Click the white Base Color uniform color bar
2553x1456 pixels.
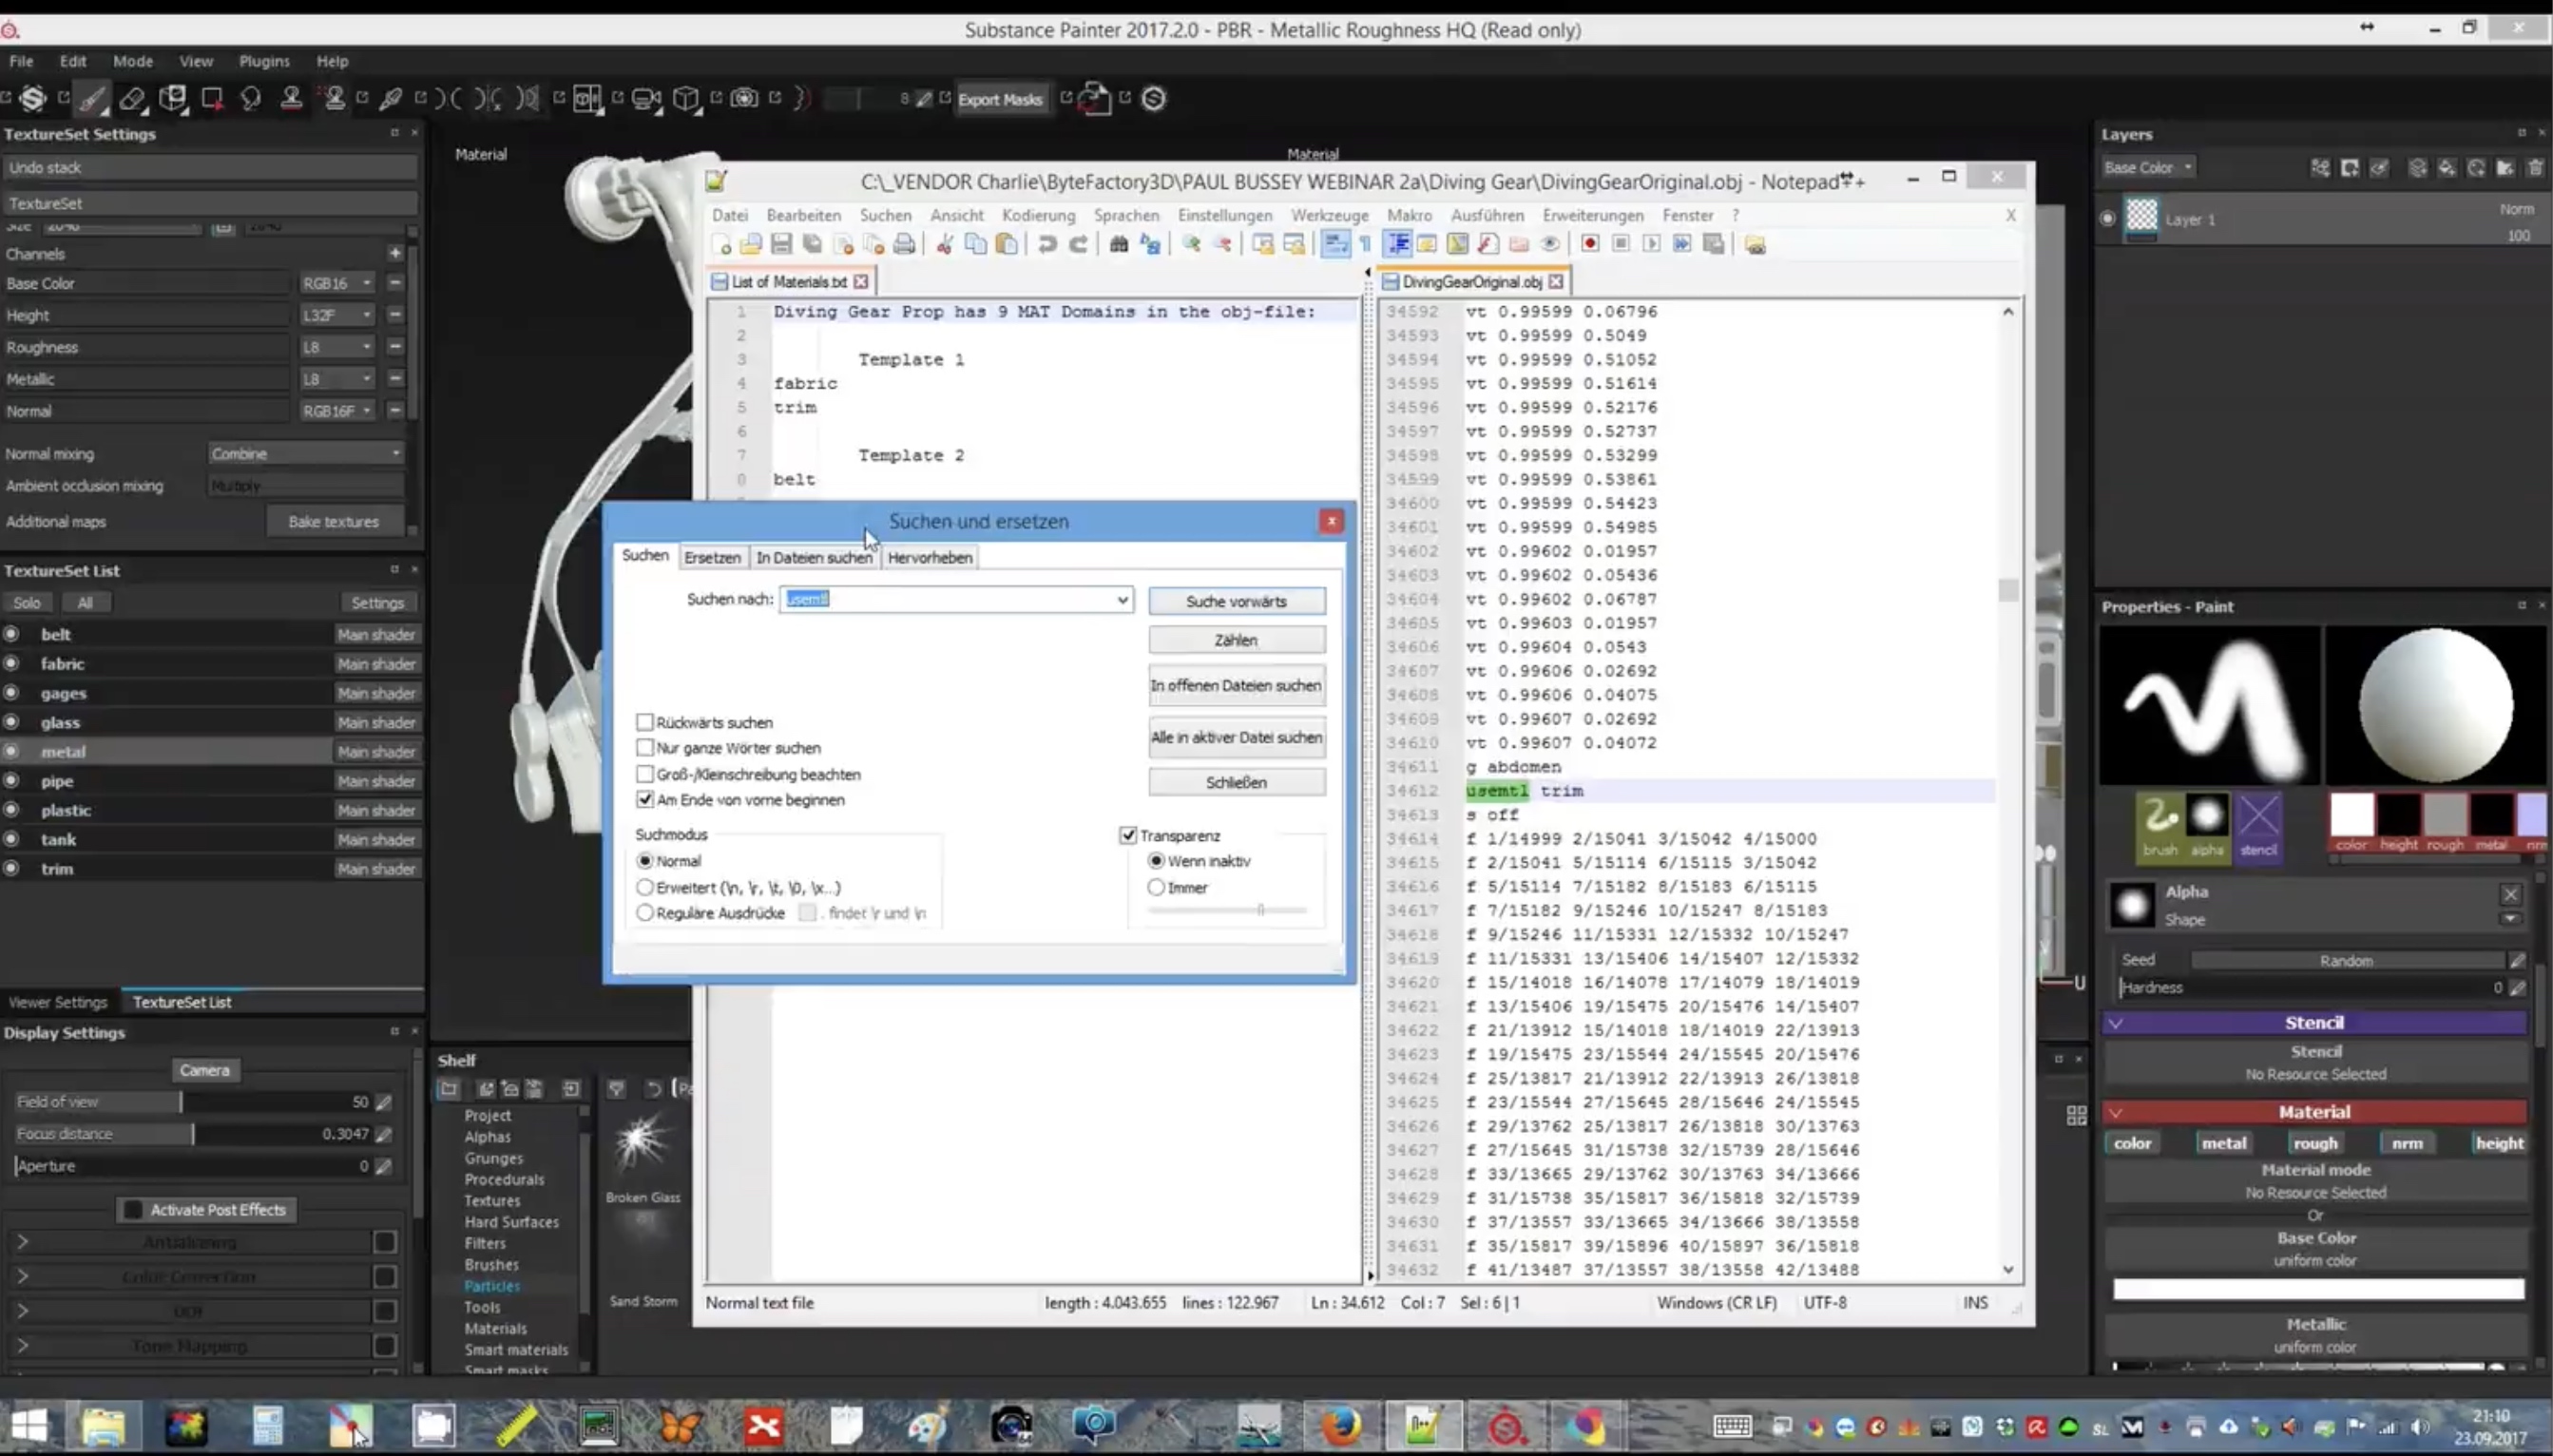2317,1289
